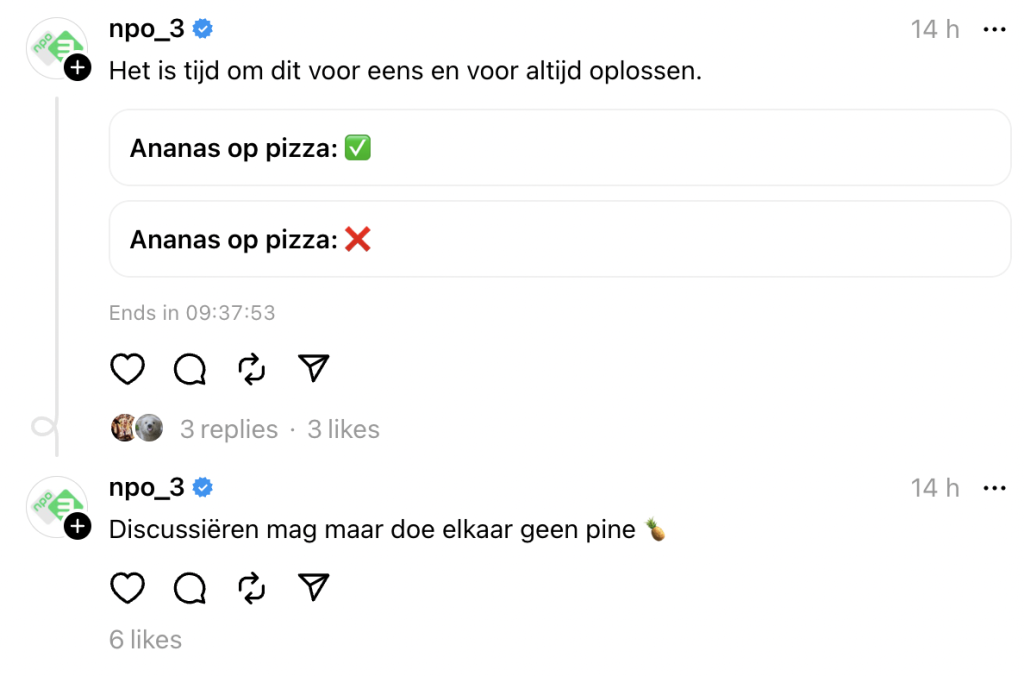The image size is (1024, 676).
Task: Show who gave 6 likes
Action: [x=145, y=639]
